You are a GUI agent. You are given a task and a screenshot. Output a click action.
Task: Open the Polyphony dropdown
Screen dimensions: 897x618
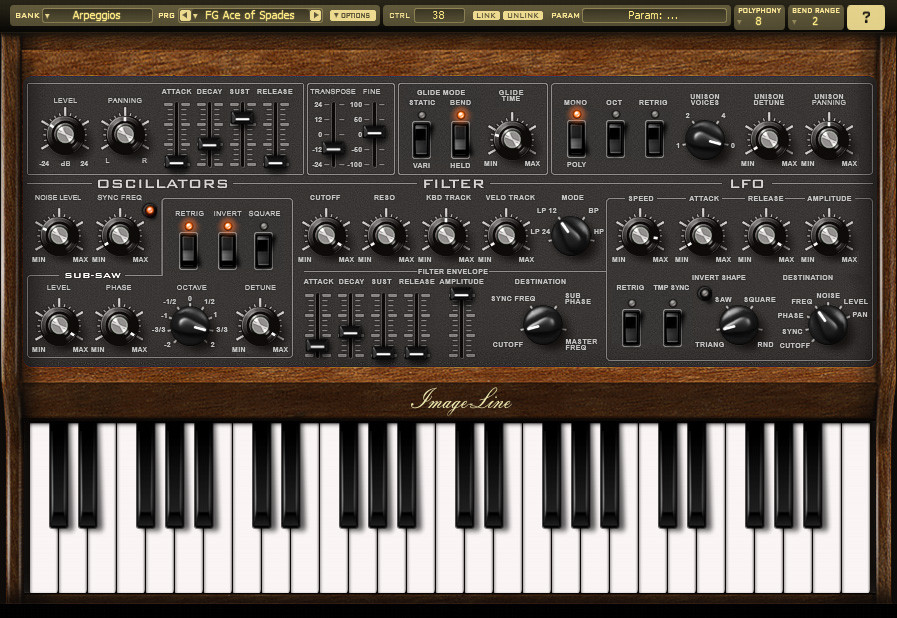[758, 17]
